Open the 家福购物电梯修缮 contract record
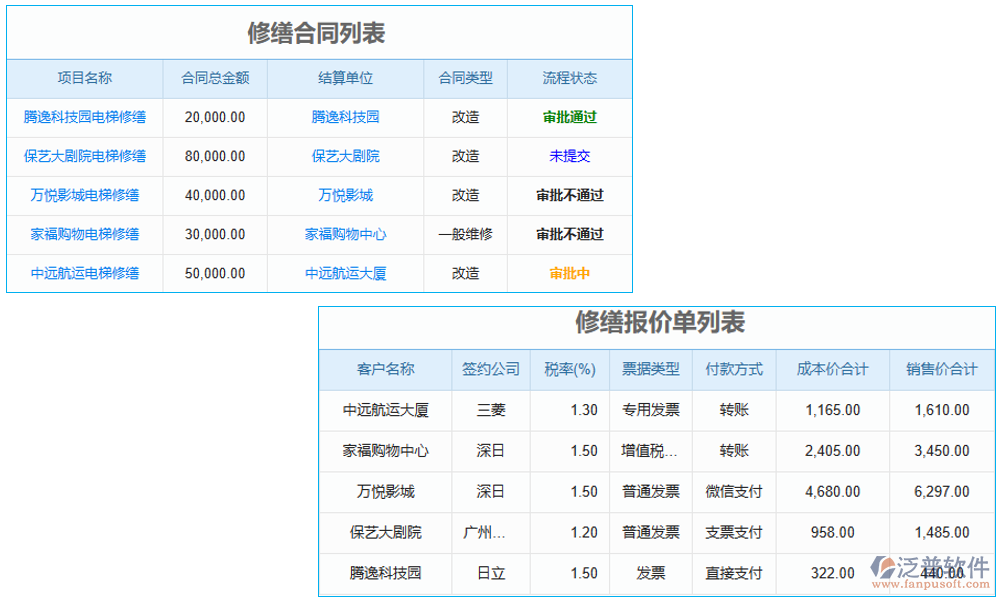The image size is (1000, 600). click(85, 234)
